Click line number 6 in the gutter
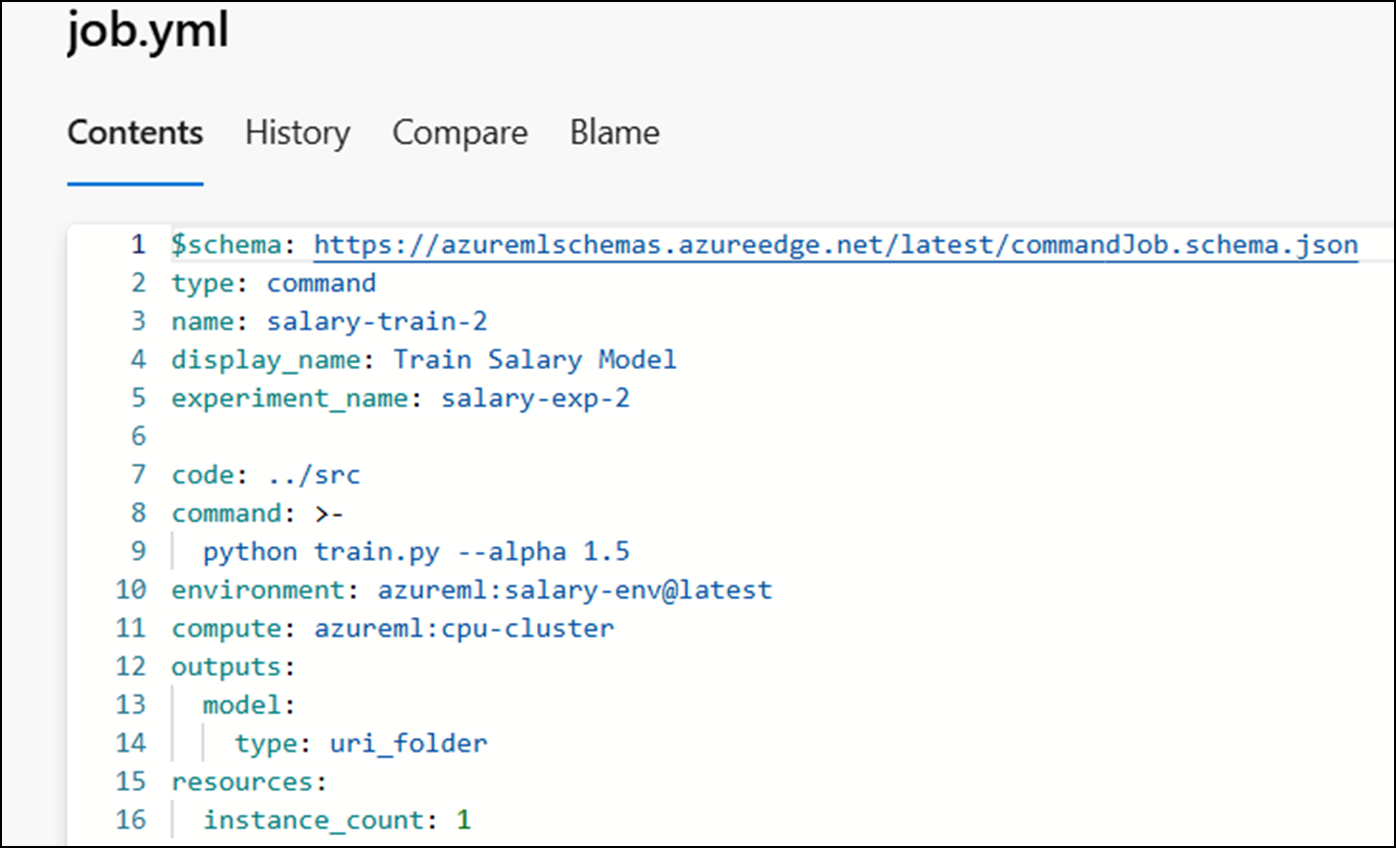 [x=138, y=436]
